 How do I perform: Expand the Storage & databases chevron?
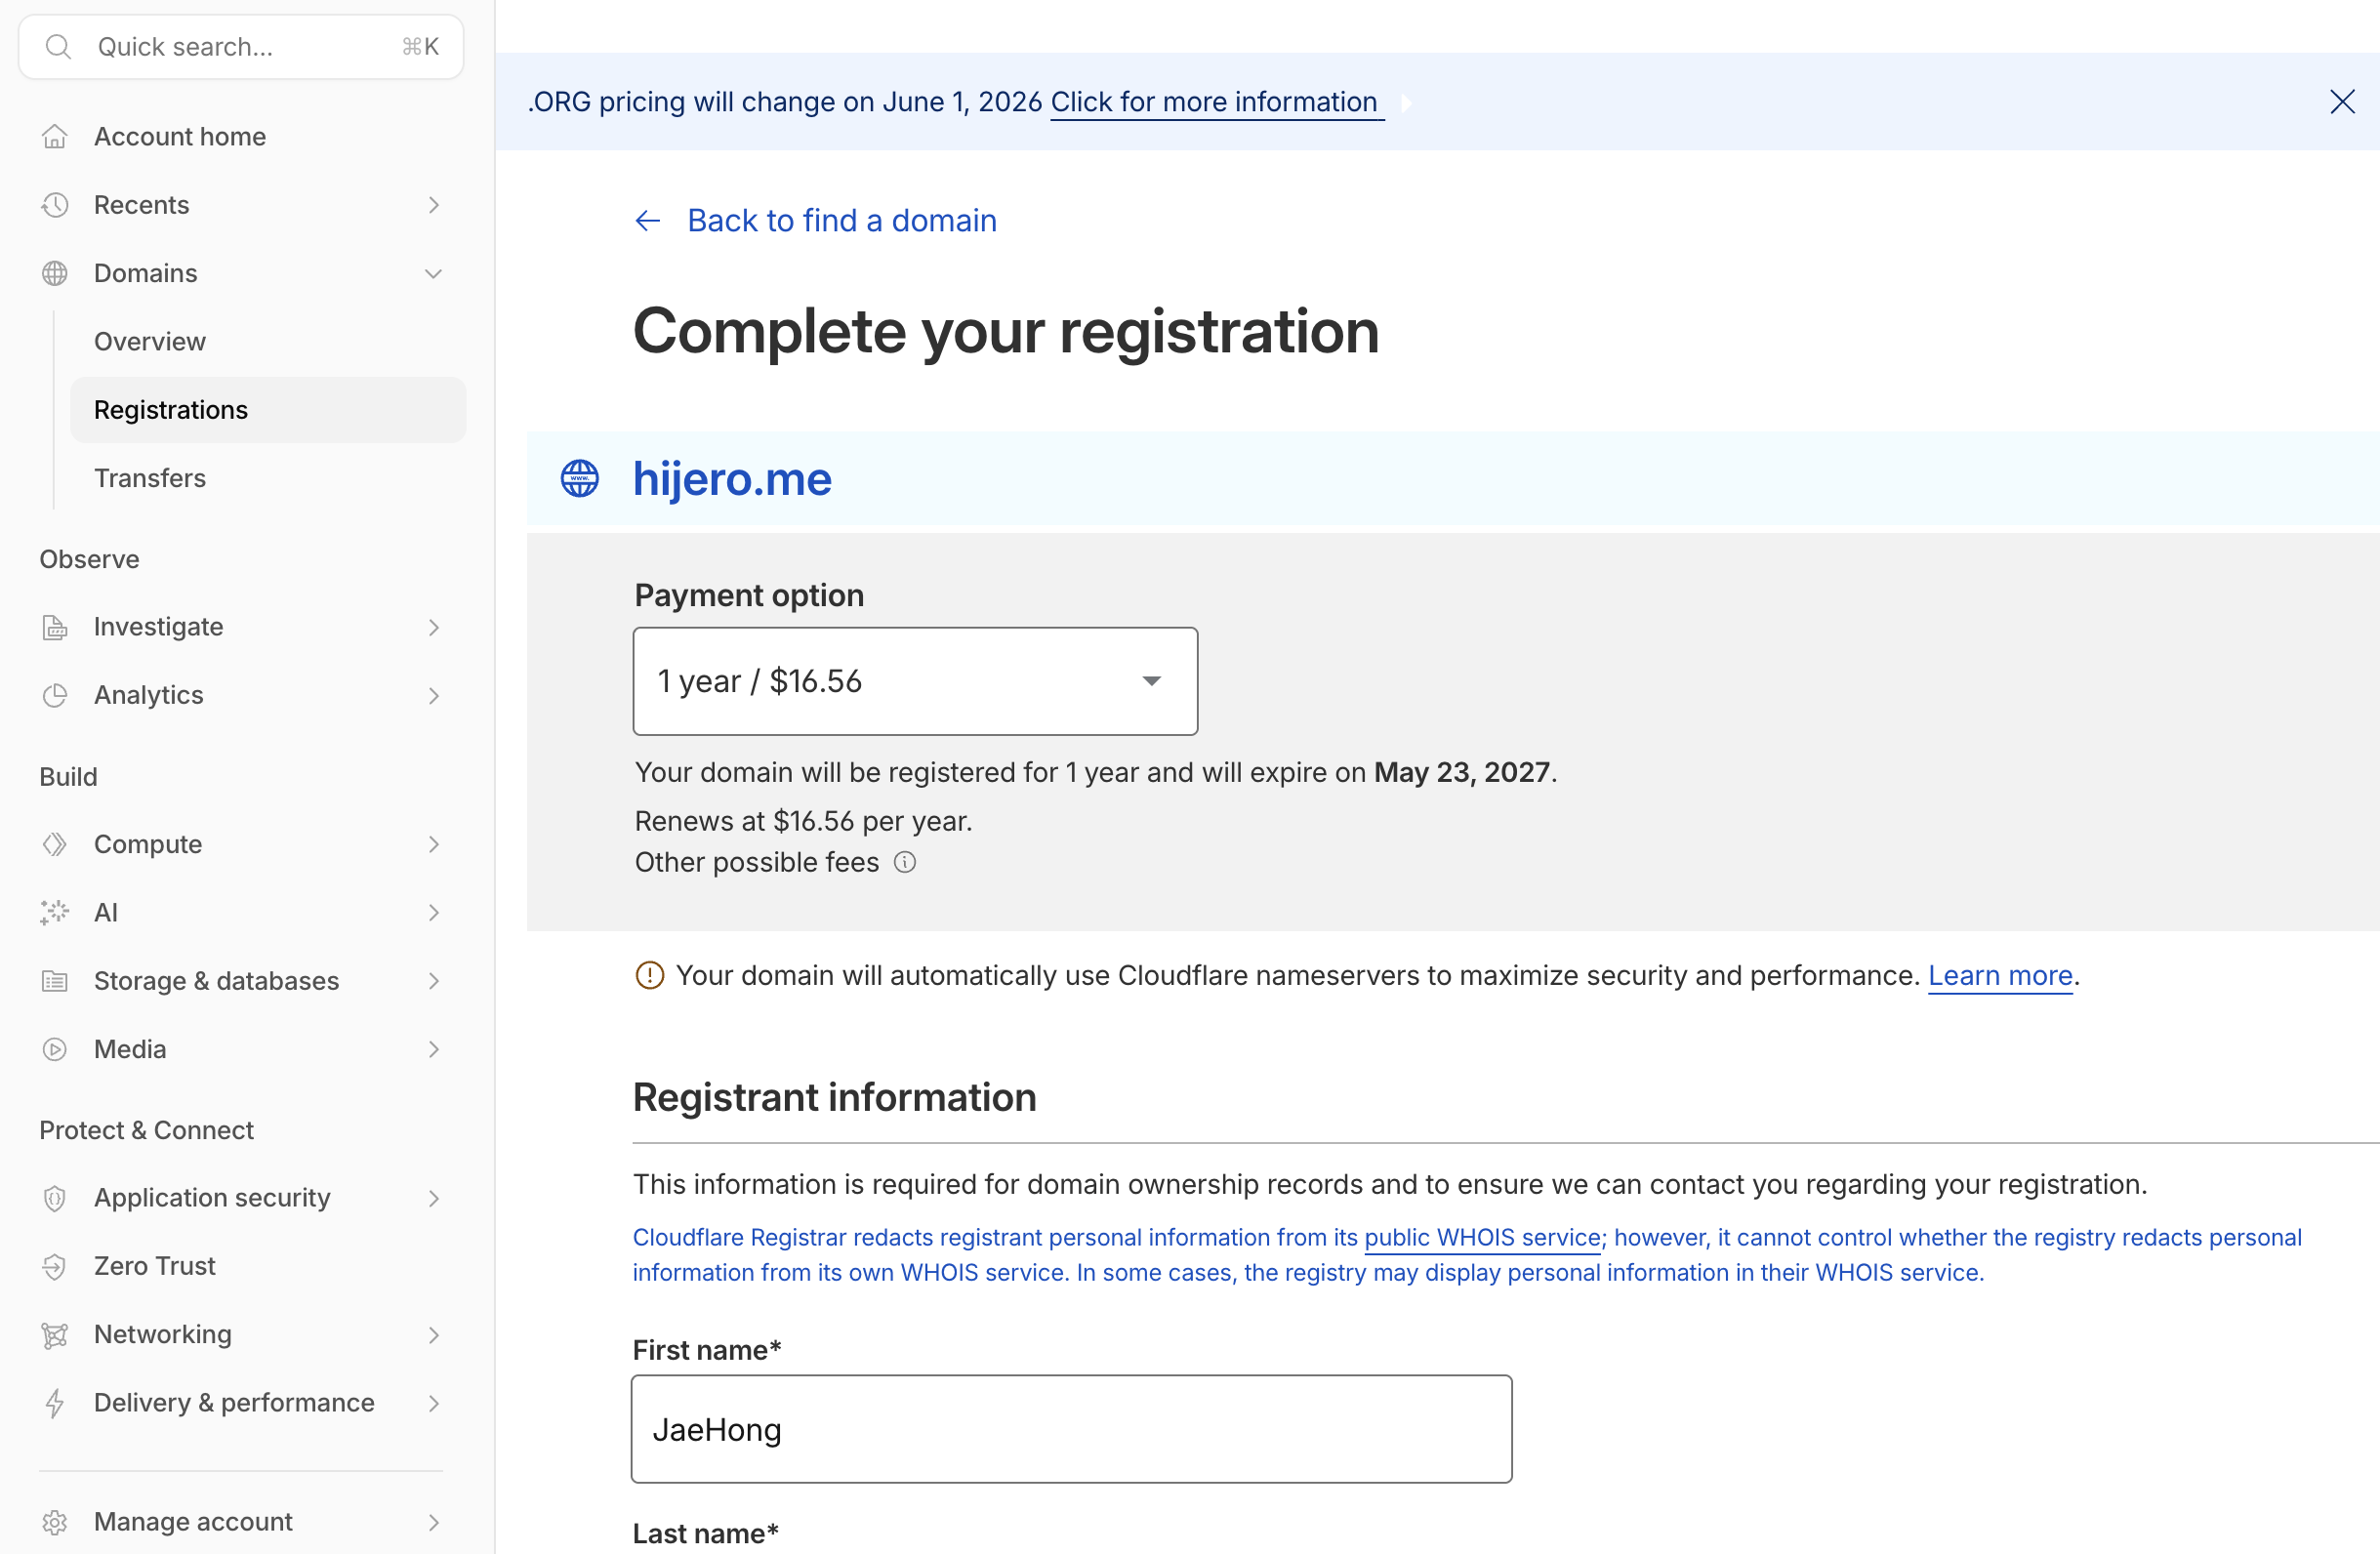[x=434, y=981]
